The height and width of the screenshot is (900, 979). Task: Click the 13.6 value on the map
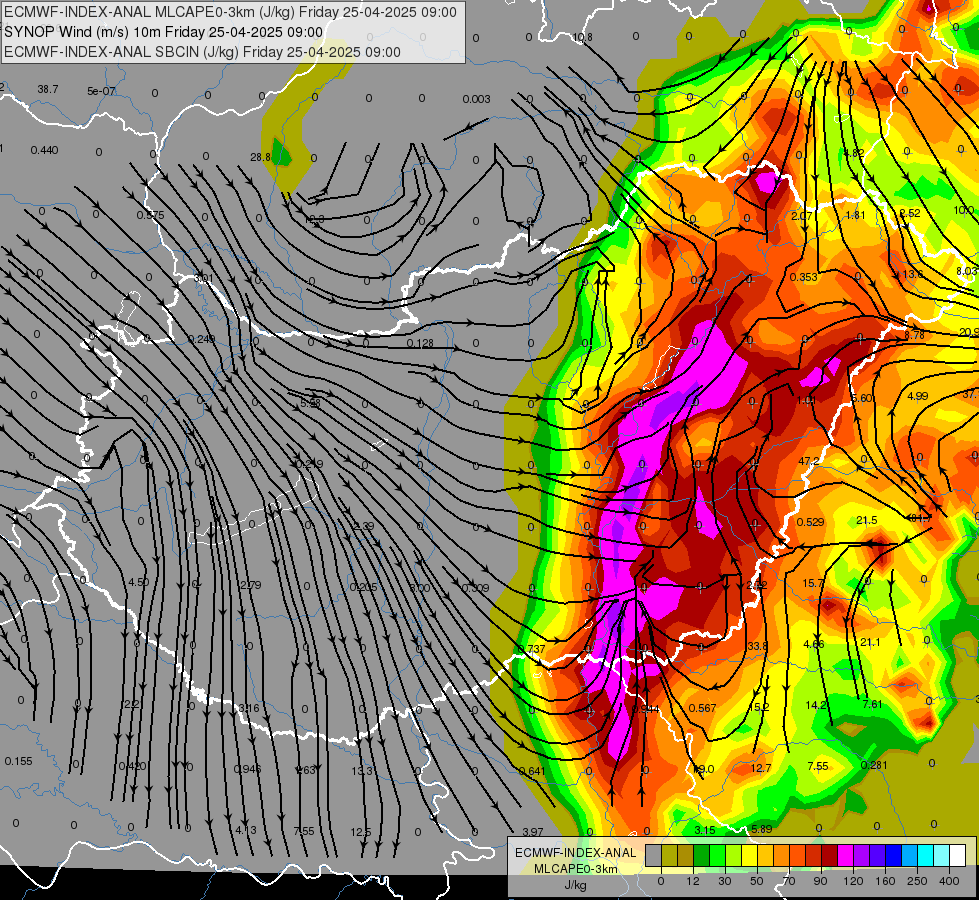tap(913, 274)
